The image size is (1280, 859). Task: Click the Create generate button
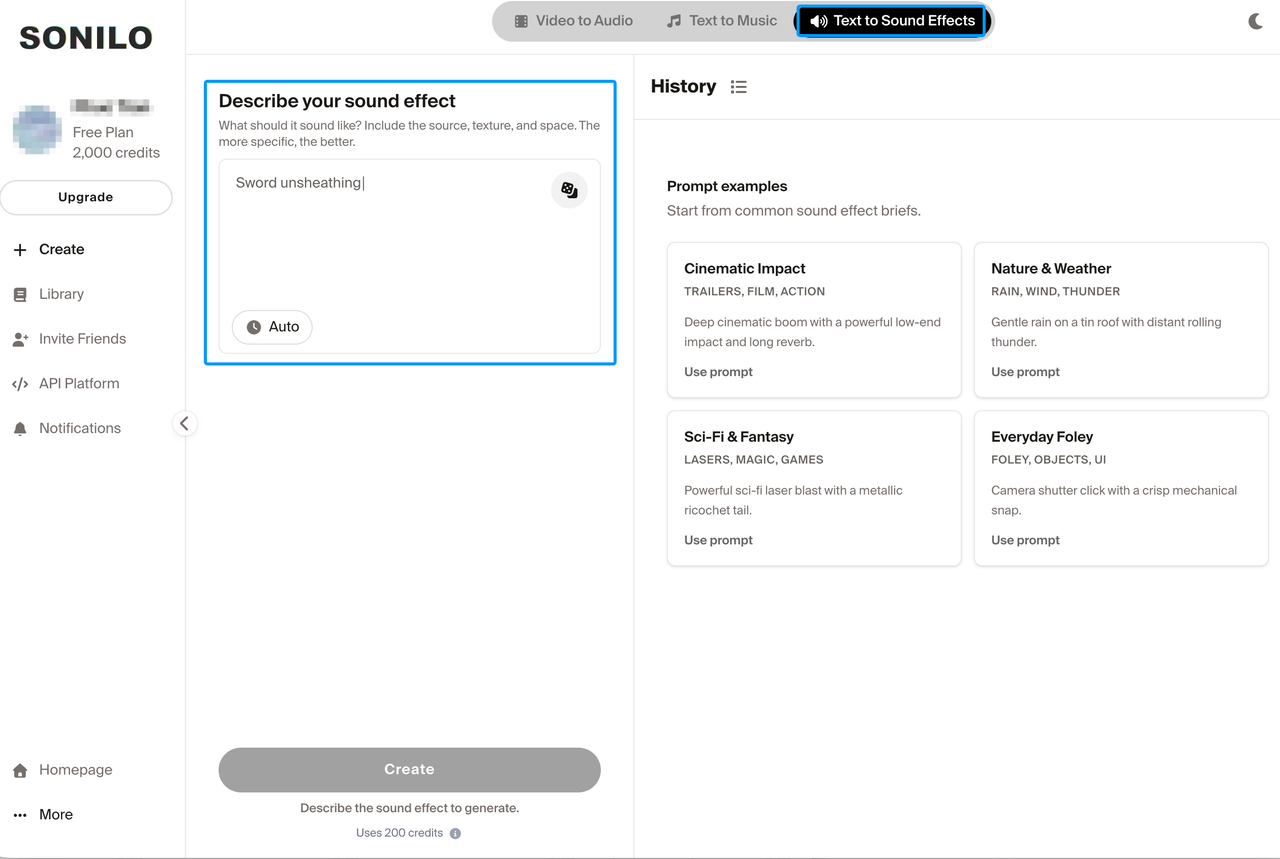[410, 770]
